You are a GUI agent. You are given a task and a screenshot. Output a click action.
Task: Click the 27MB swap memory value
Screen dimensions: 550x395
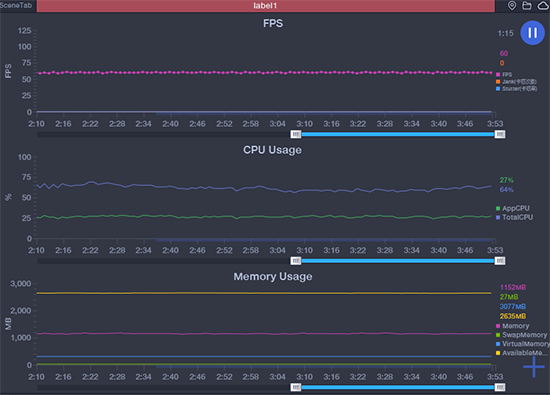[x=509, y=297]
